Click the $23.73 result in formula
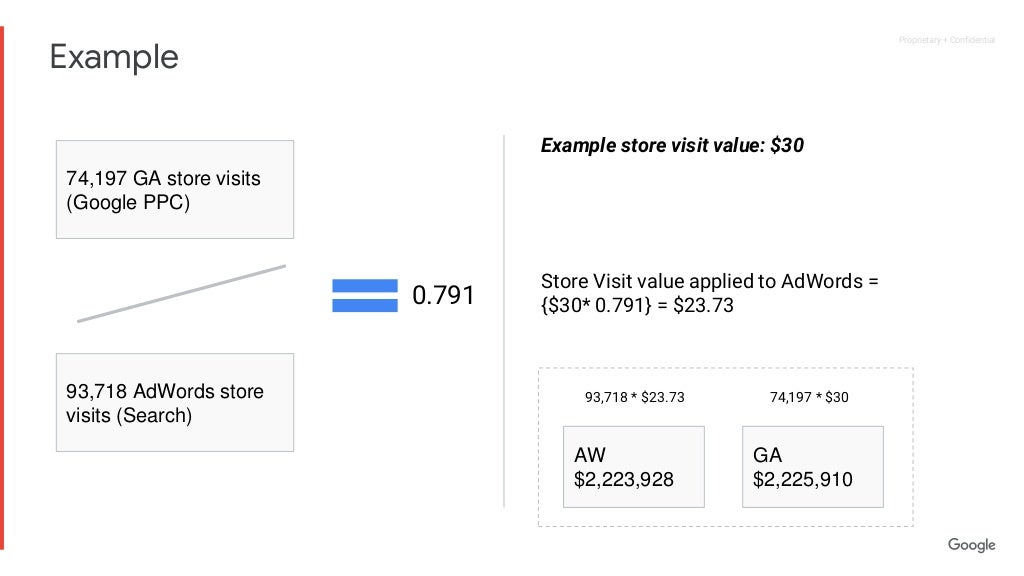Screen dimensions: 1024x576 click(x=703, y=306)
